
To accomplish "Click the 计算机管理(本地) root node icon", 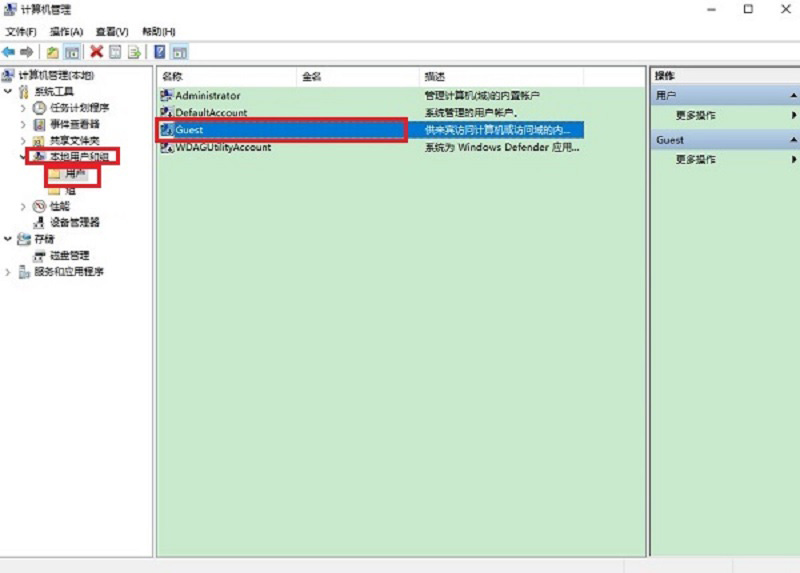I will 8,76.
